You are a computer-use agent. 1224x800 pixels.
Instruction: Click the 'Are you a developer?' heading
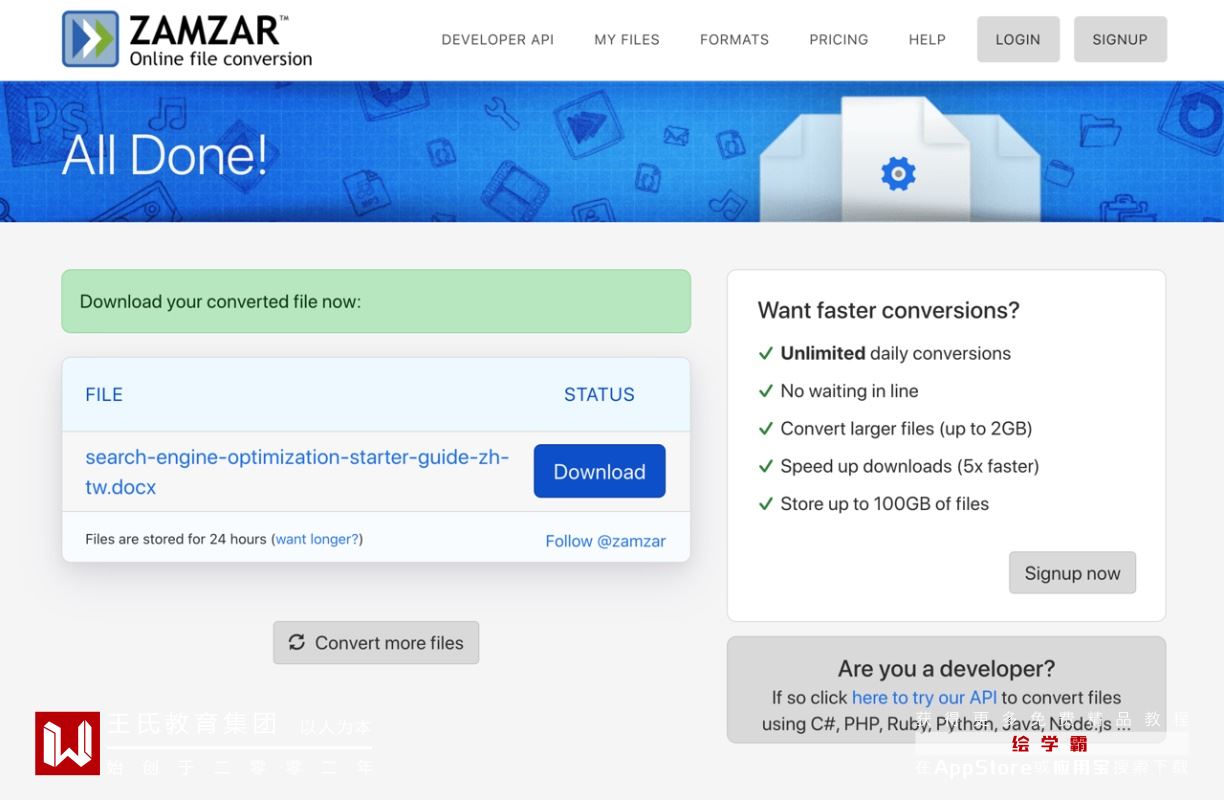[x=946, y=668]
